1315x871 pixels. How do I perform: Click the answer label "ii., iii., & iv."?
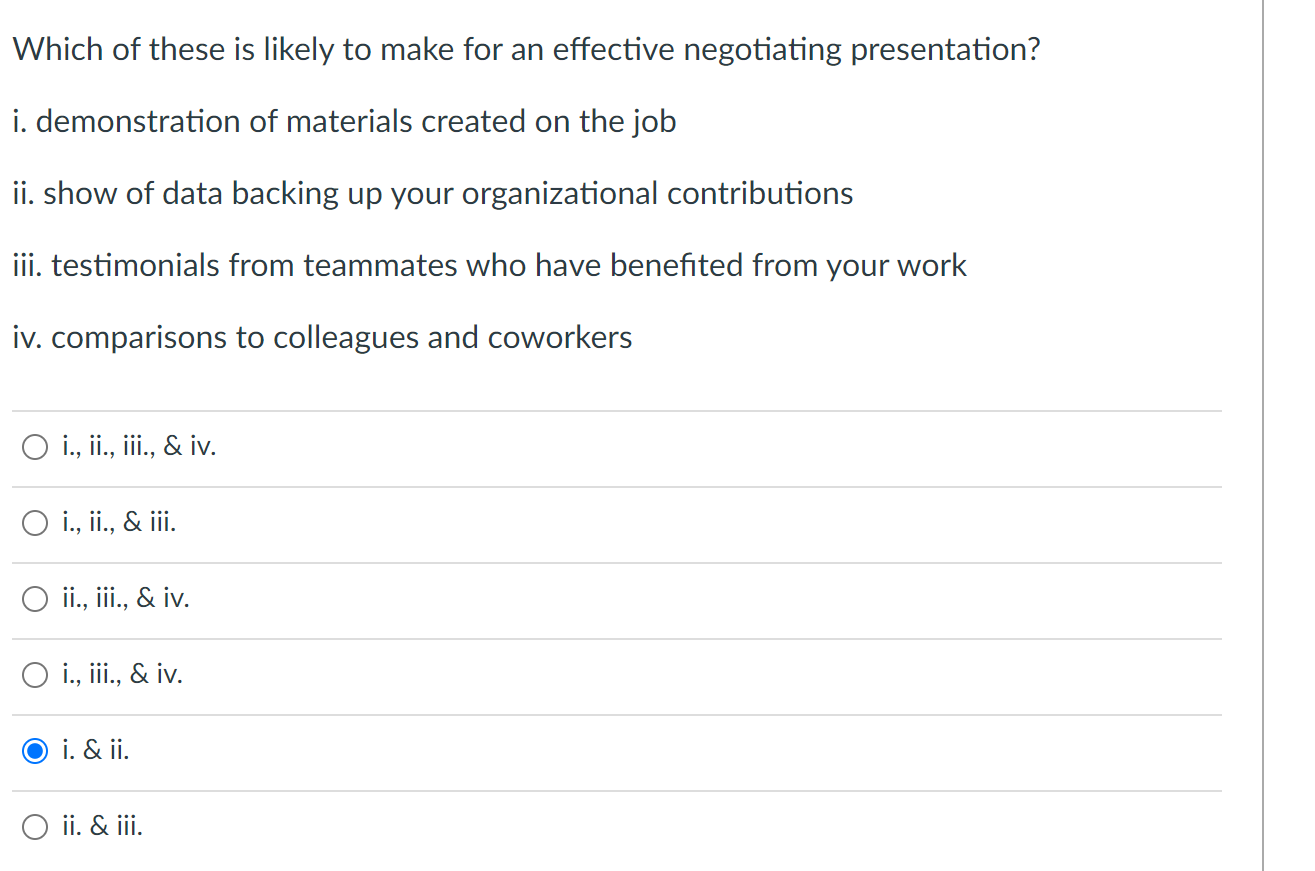point(125,598)
